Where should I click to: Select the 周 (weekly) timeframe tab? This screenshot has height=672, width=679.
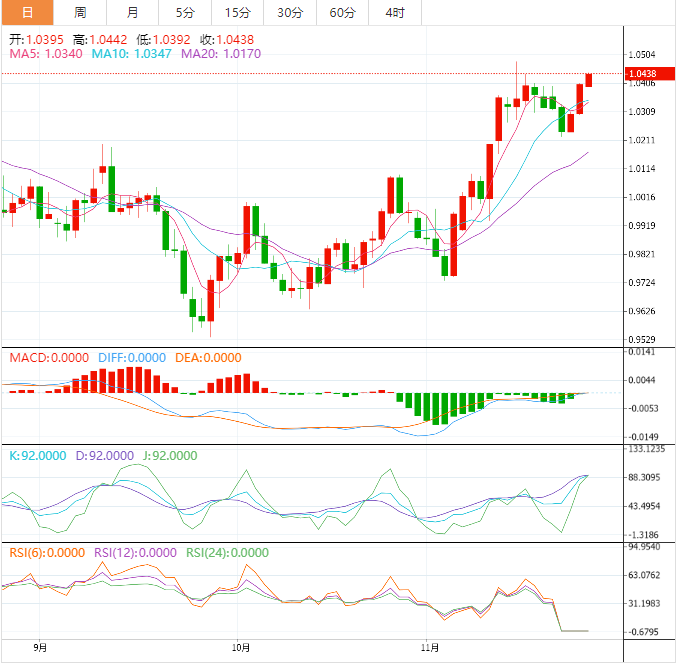pyautogui.click(x=80, y=13)
